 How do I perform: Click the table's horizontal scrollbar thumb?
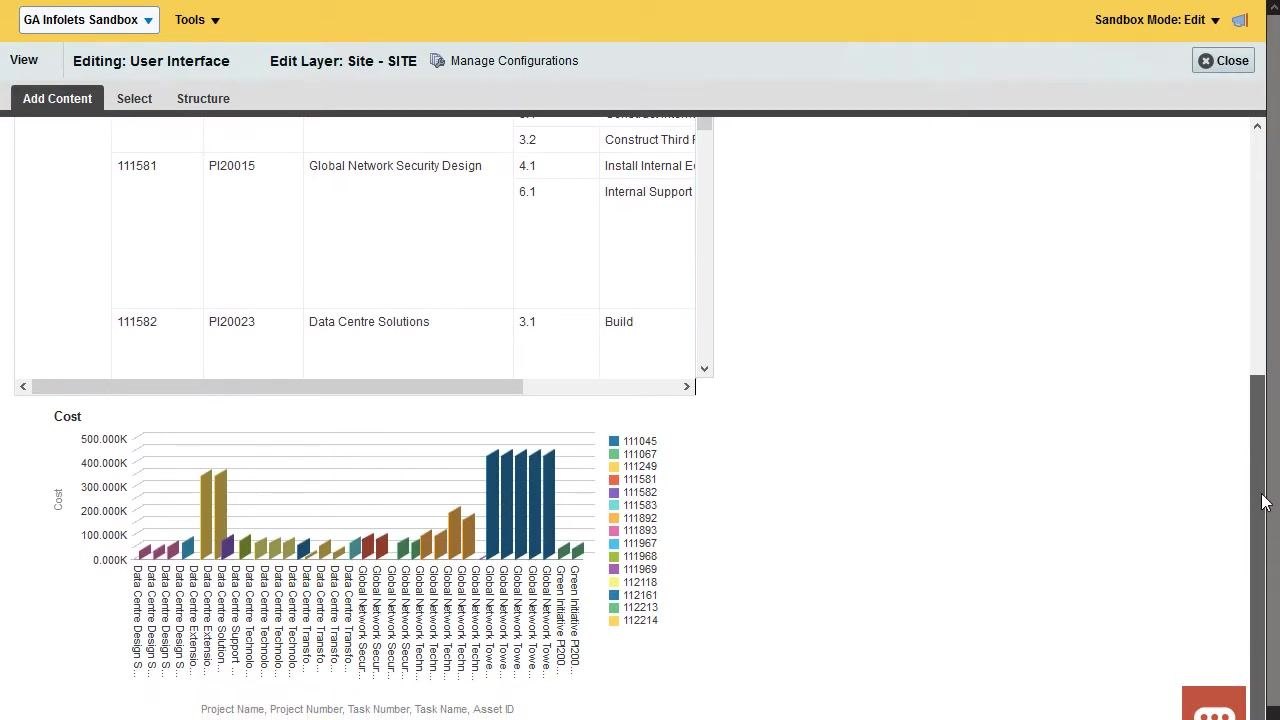277,386
